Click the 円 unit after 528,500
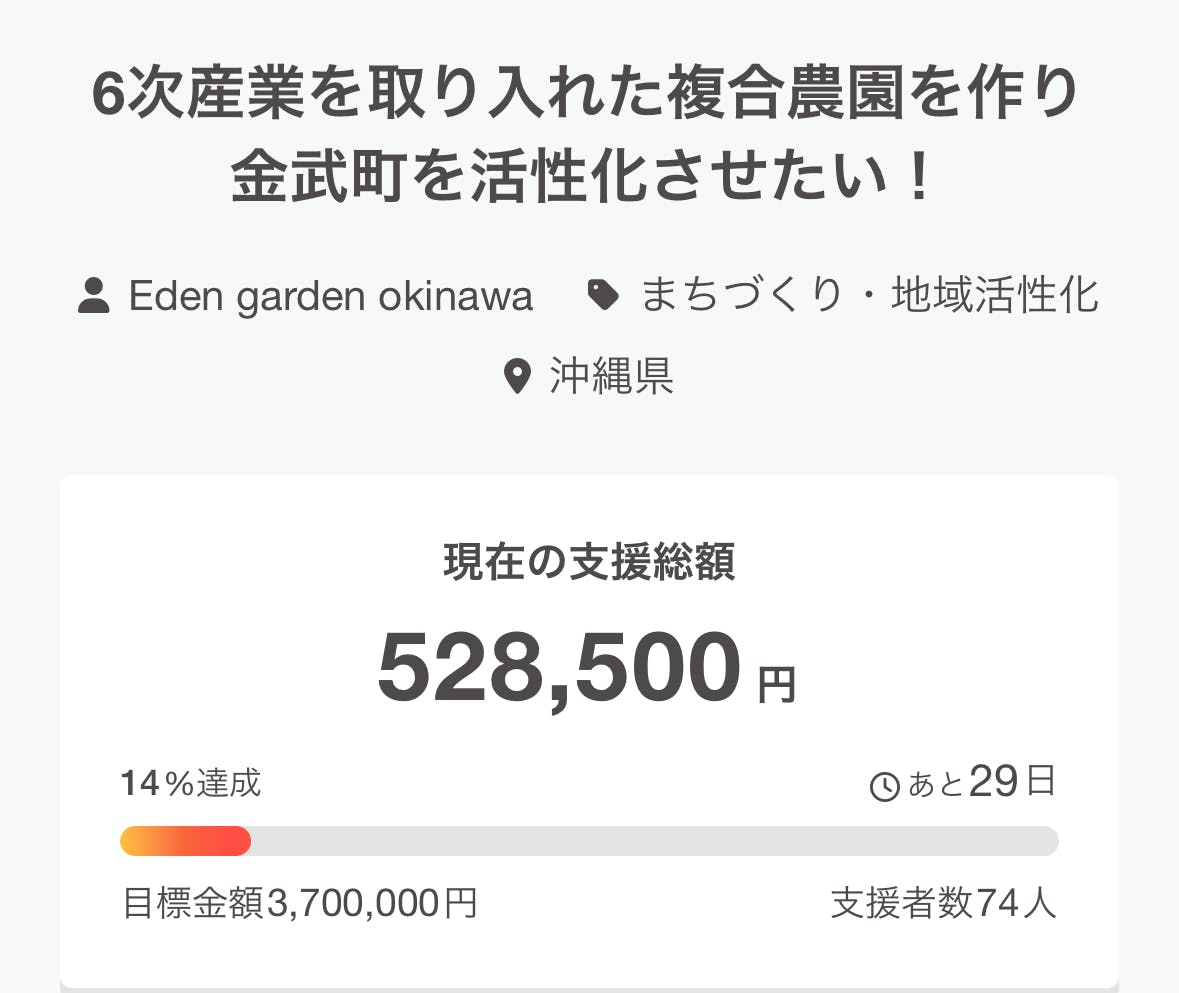This screenshot has width=1179, height=993. [x=777, y=685]
